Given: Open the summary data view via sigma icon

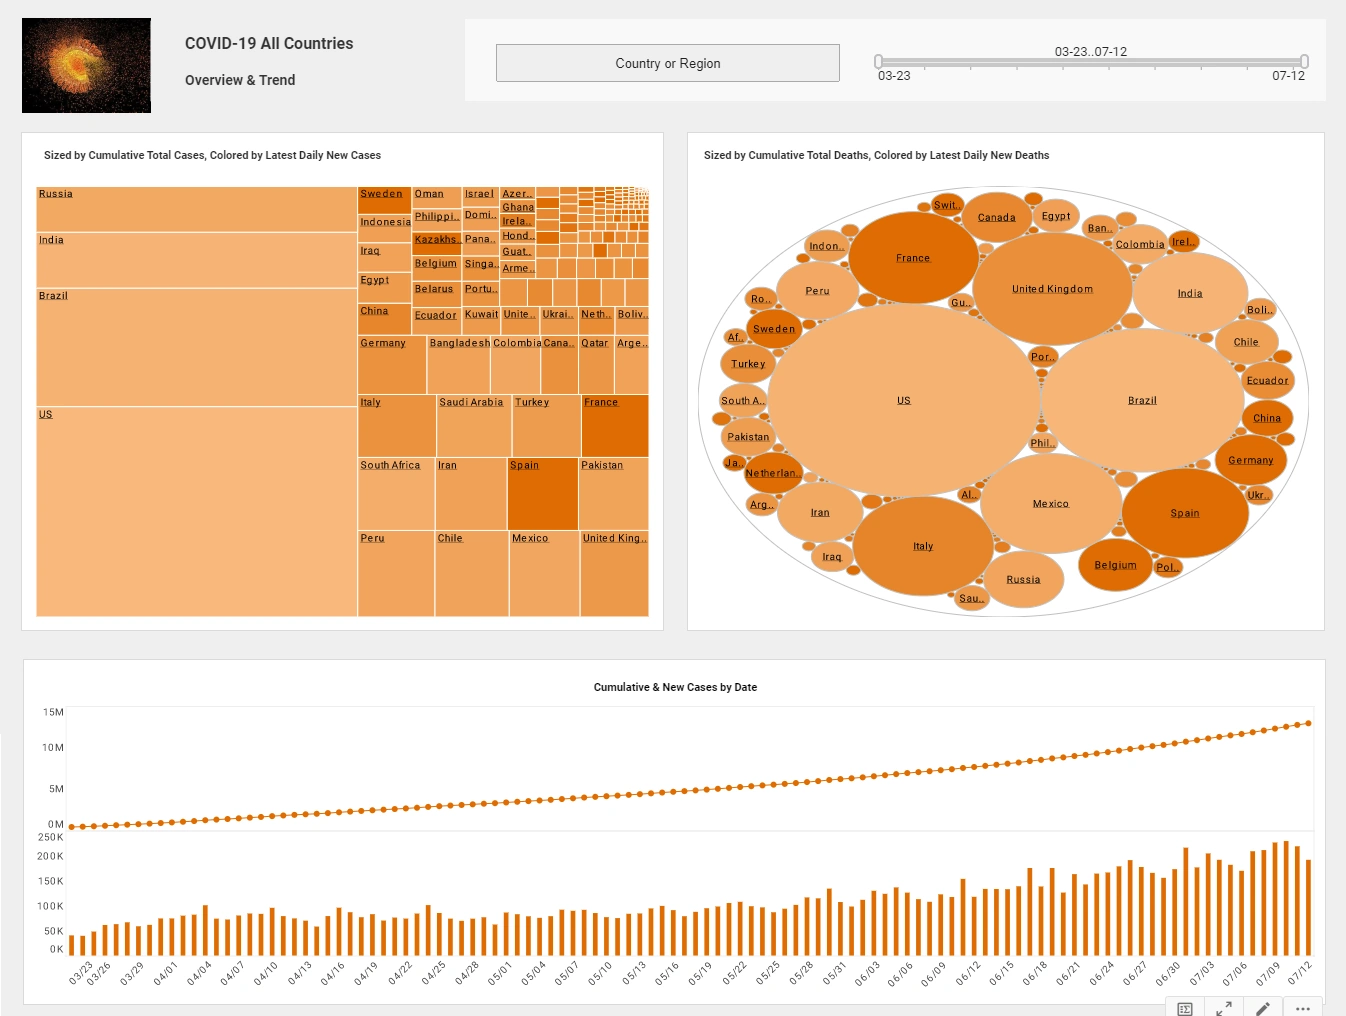Looking at the screenshot, I should (1184, 1008).
